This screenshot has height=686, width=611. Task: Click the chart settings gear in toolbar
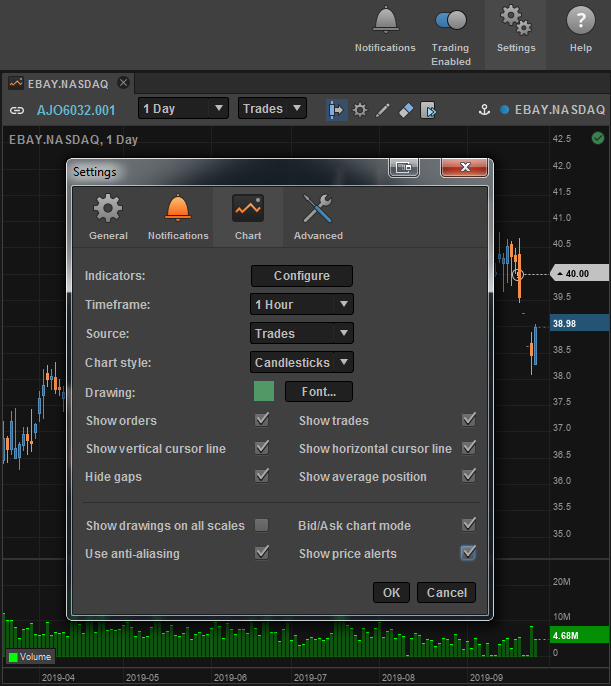click(x=360, y=109)
